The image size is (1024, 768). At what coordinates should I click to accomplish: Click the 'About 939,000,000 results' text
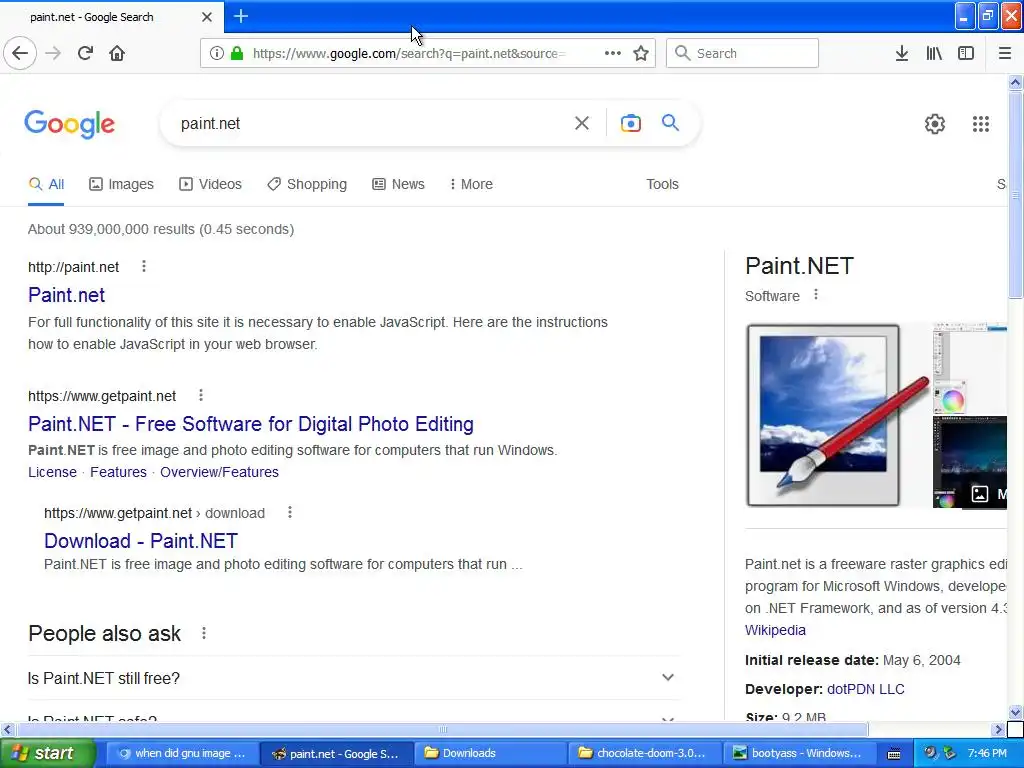[x=161, y=229]
